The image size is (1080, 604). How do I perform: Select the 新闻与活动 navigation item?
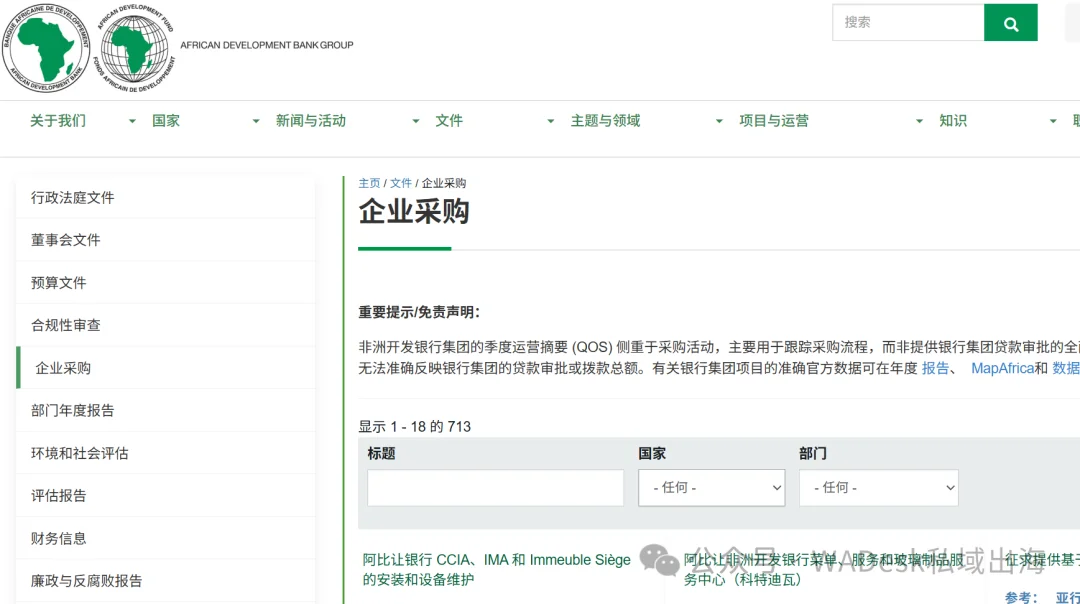point(311,120)
